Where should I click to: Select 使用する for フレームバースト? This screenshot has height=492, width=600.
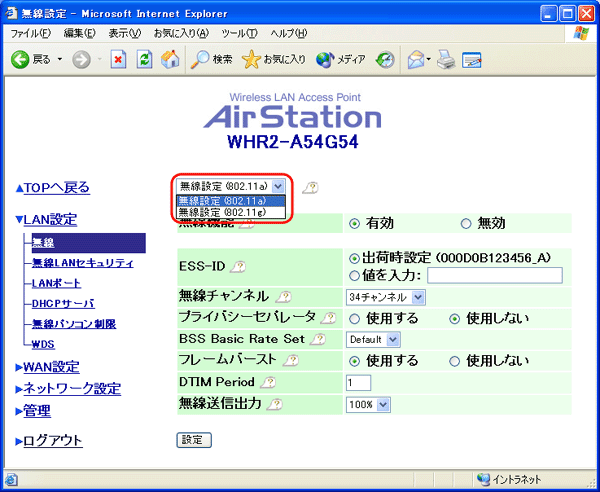(x=355, y=361)
